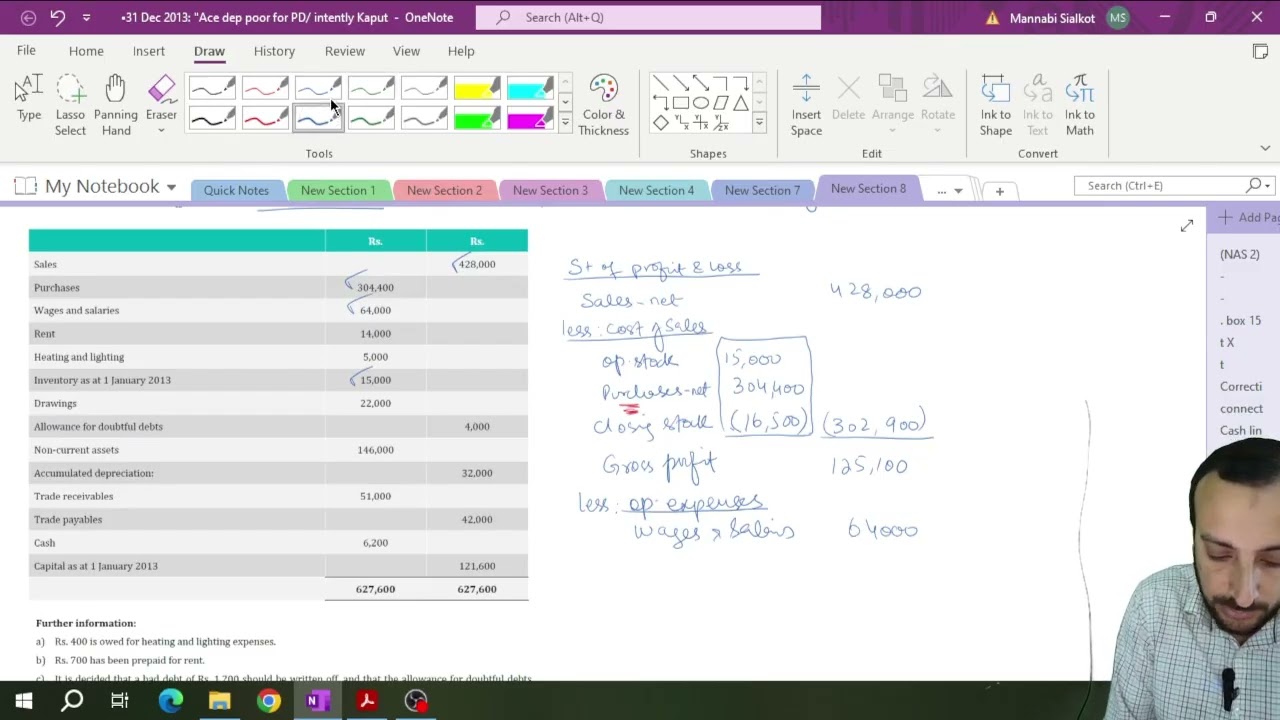Switch to the History ribbon tab
The width and height of the screenshot is (1280, 720).
[x=274, y=51]
